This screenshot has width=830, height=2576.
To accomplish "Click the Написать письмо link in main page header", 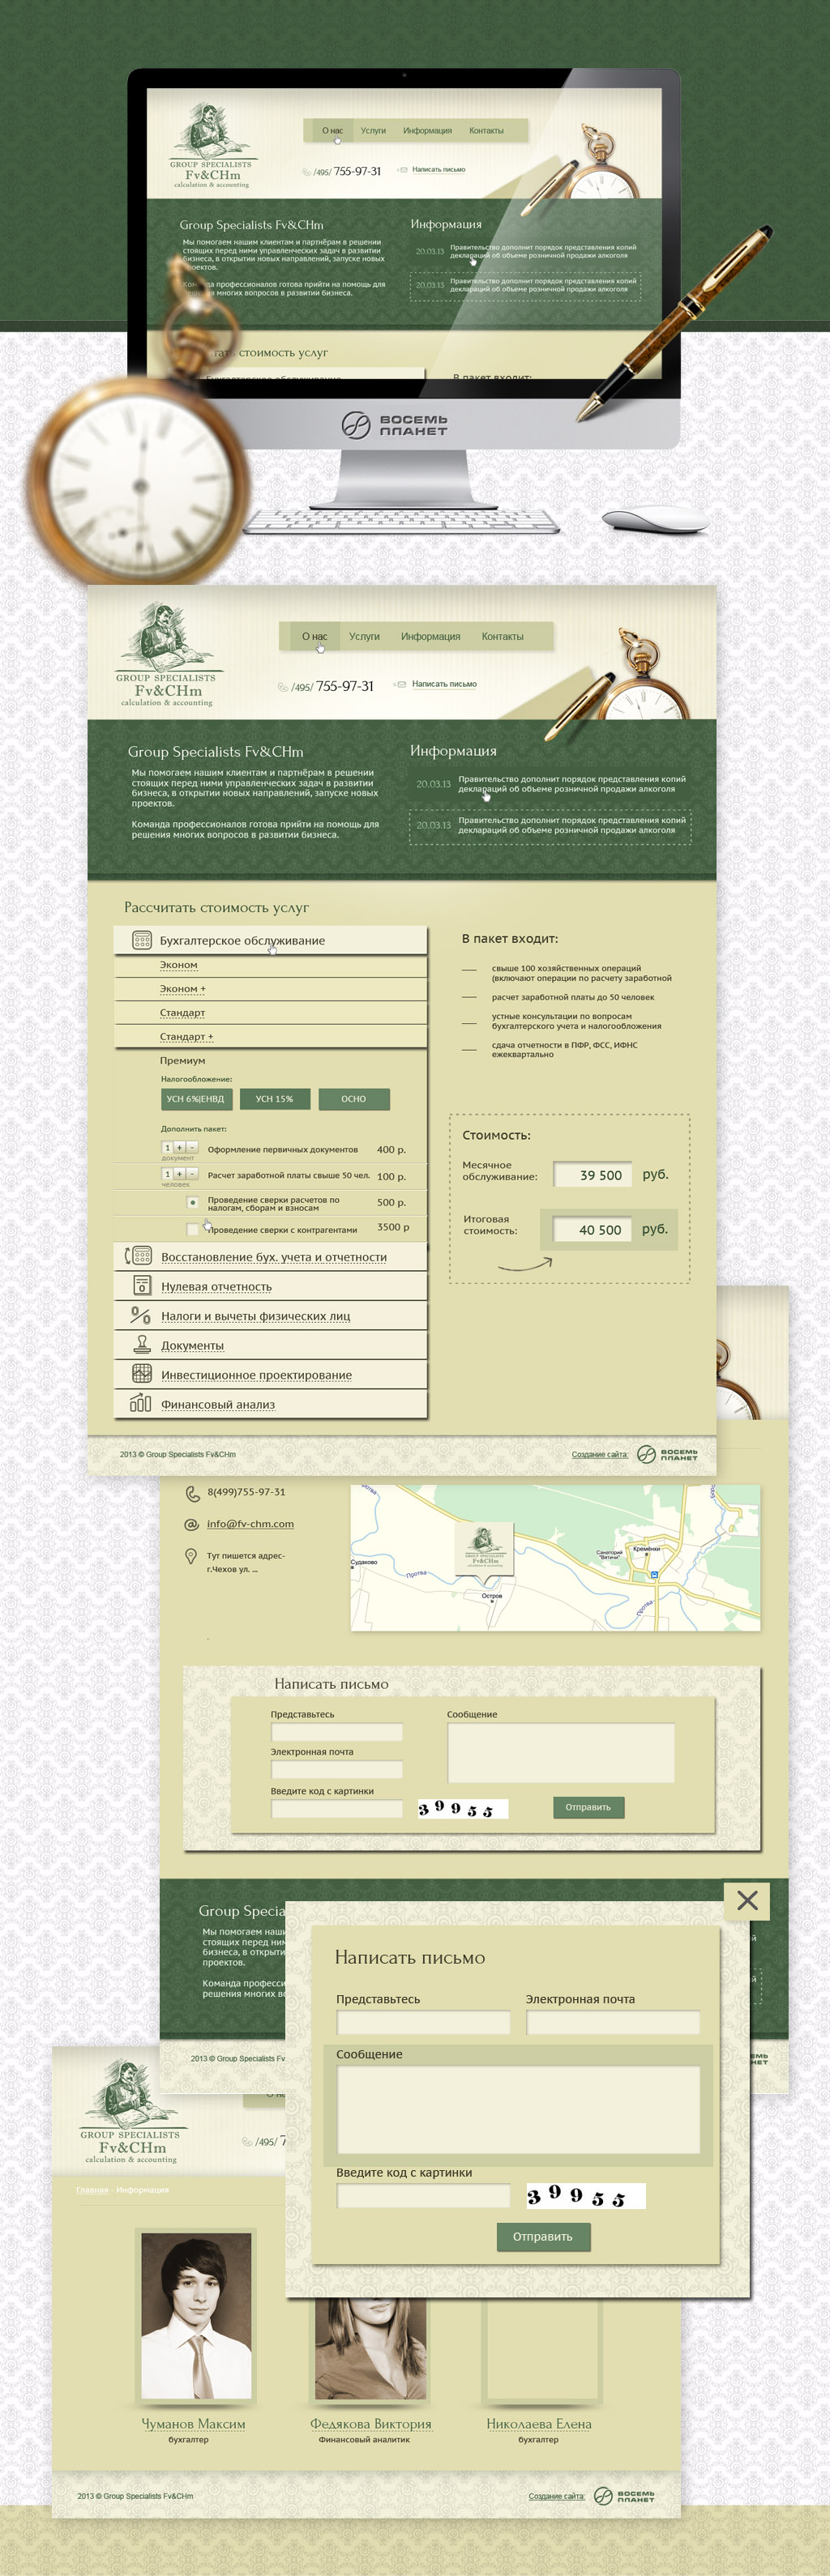I will [x=444, y=684].
